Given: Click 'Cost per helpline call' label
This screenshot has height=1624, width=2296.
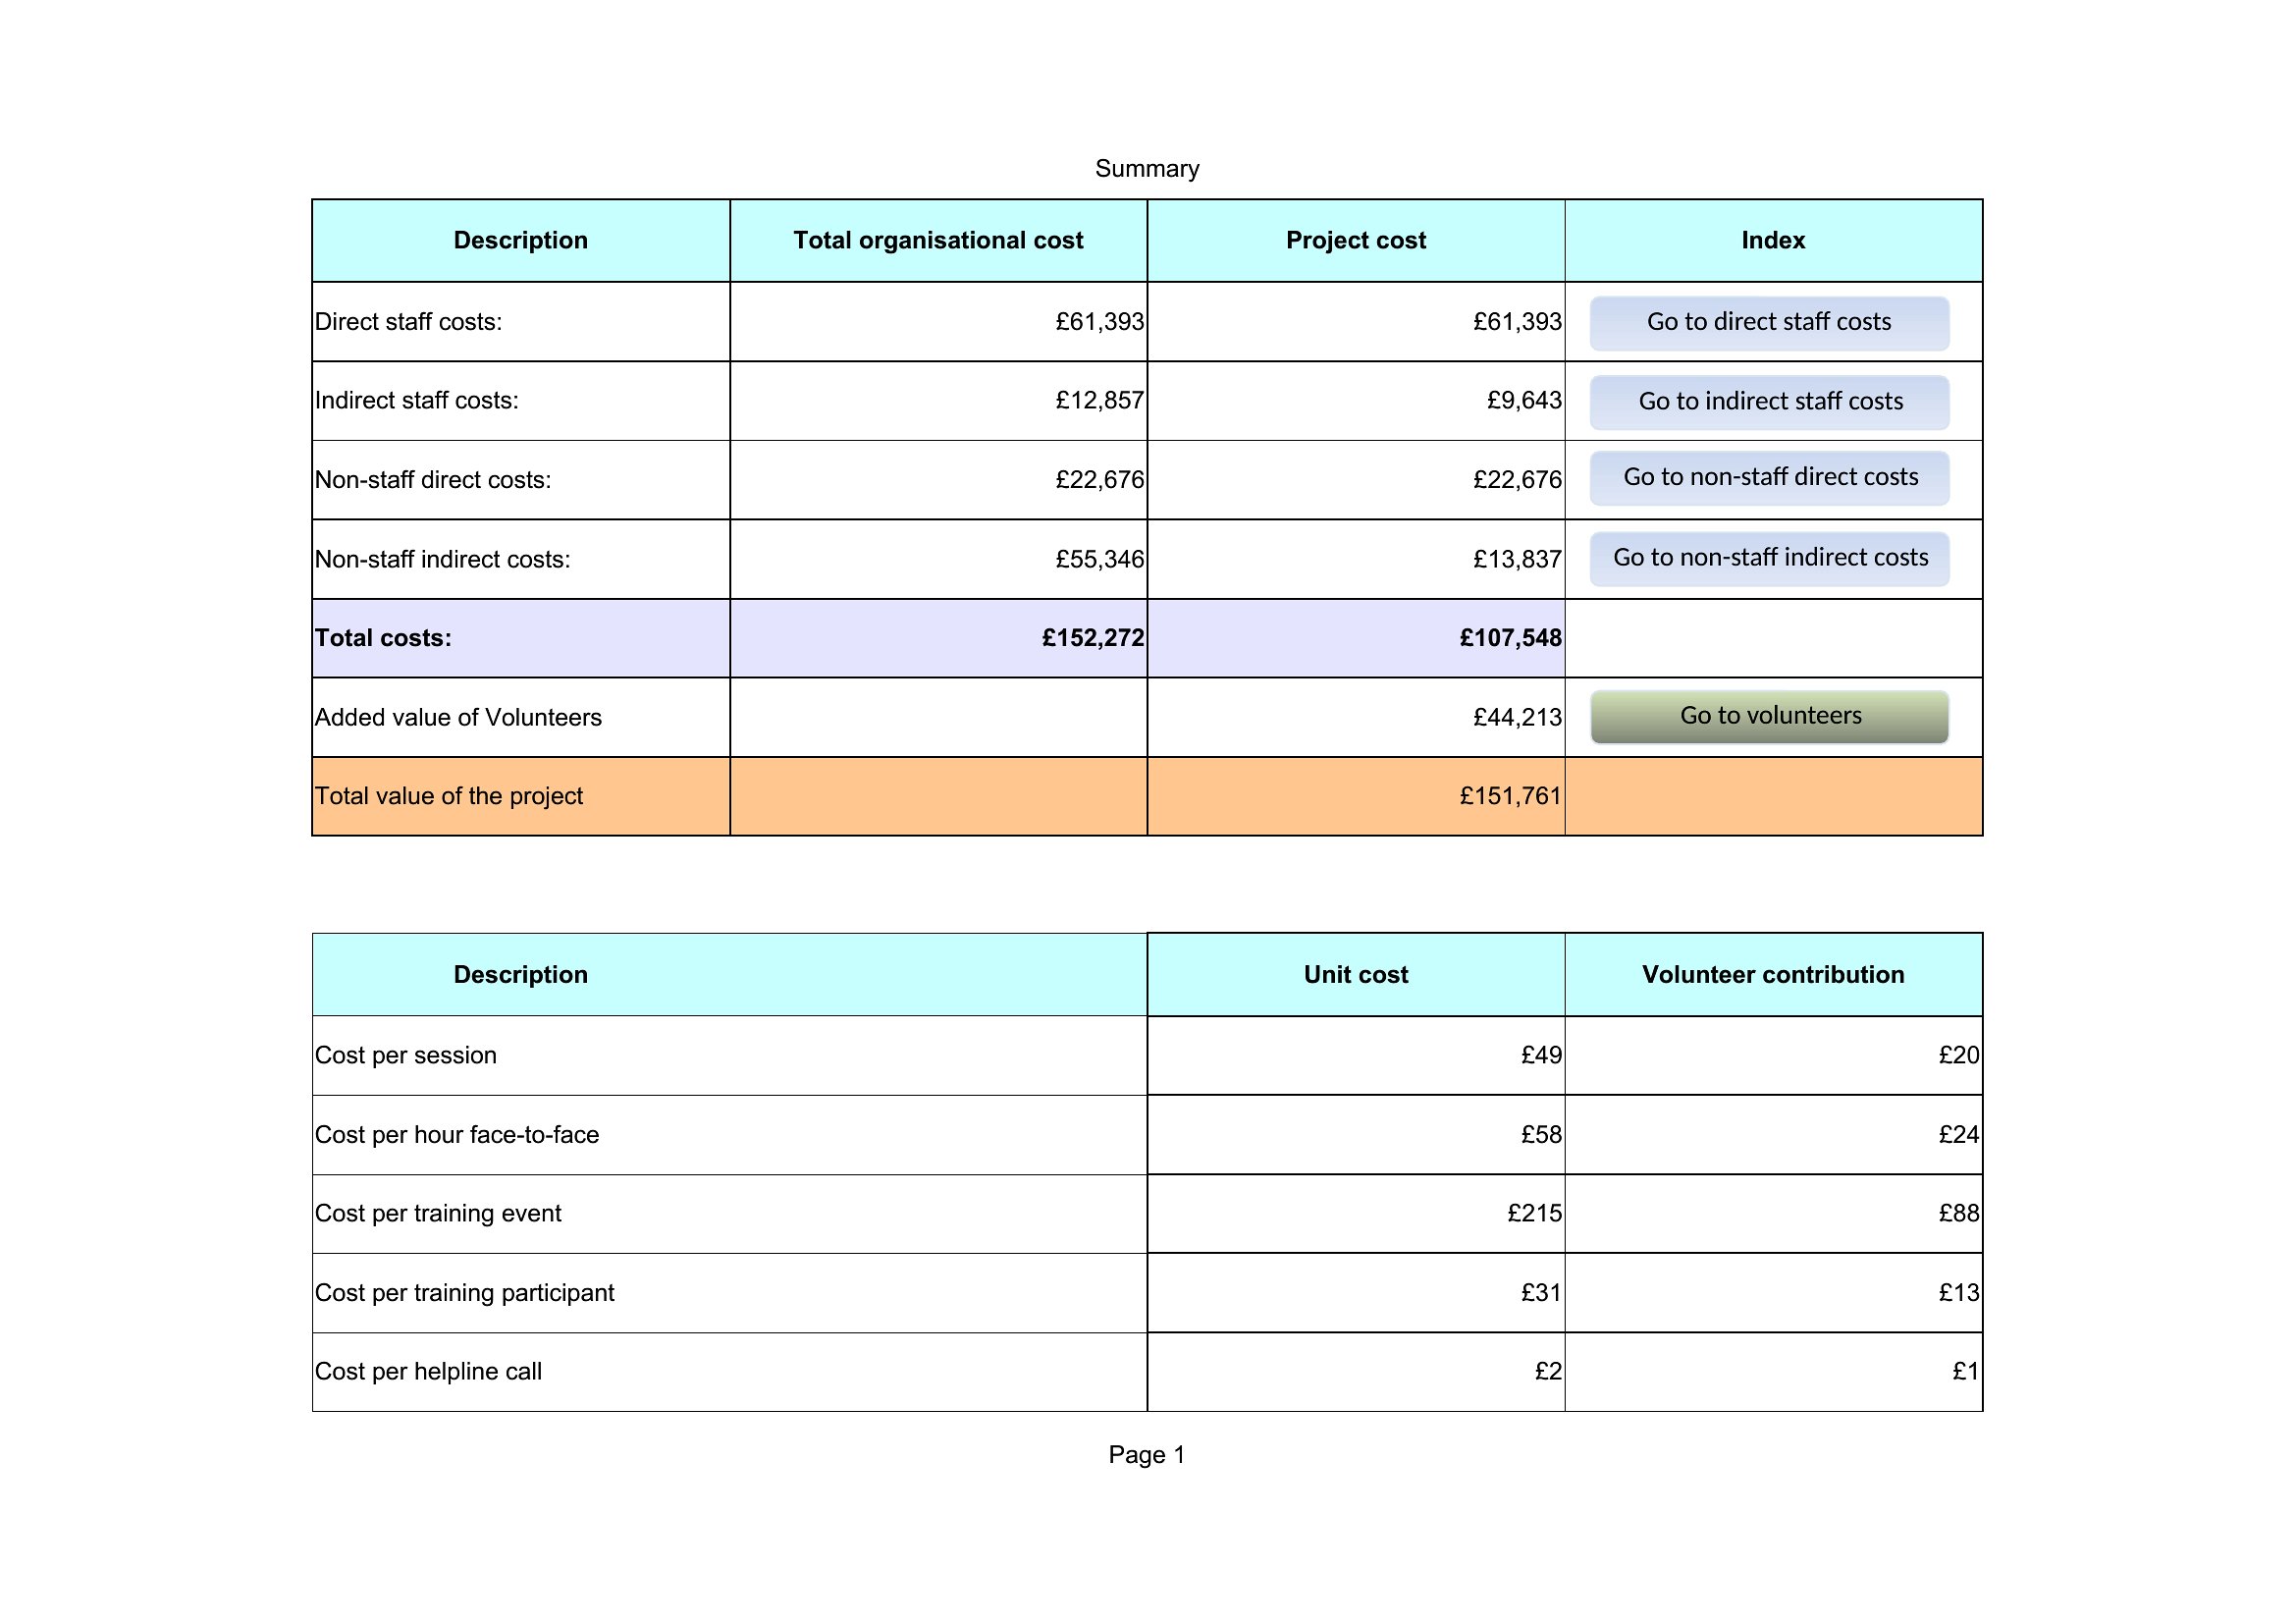Looking at the screenshot, I should [x=428, y=1372].
